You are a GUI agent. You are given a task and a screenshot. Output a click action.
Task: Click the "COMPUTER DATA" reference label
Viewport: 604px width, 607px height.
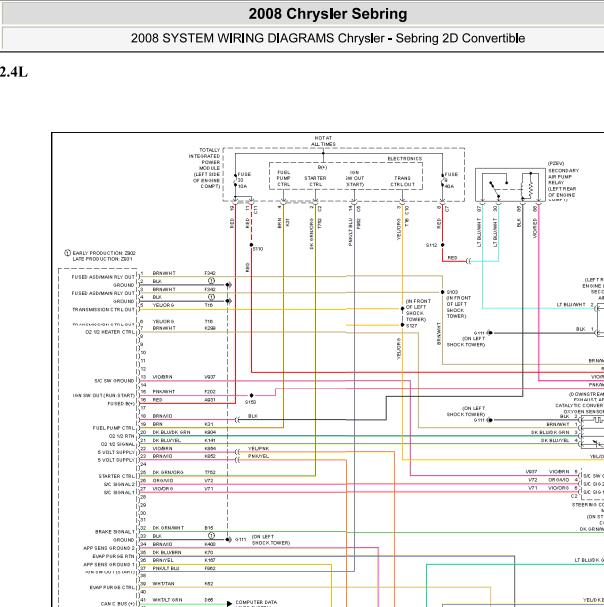(256, 602)
